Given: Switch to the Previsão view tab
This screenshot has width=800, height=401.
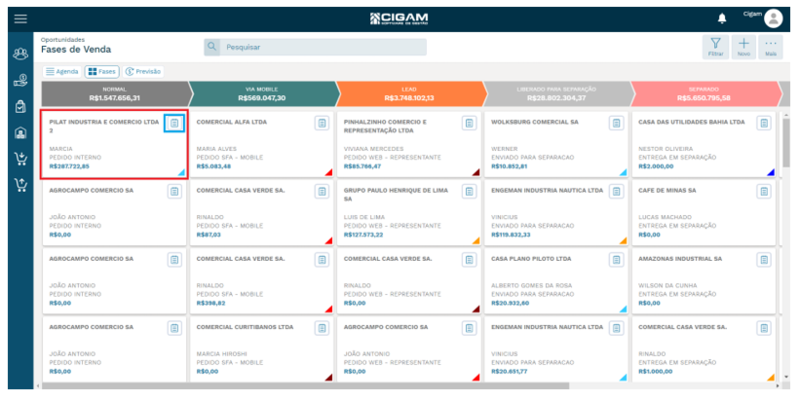Looking at the screenshot, I should [143, 71].
